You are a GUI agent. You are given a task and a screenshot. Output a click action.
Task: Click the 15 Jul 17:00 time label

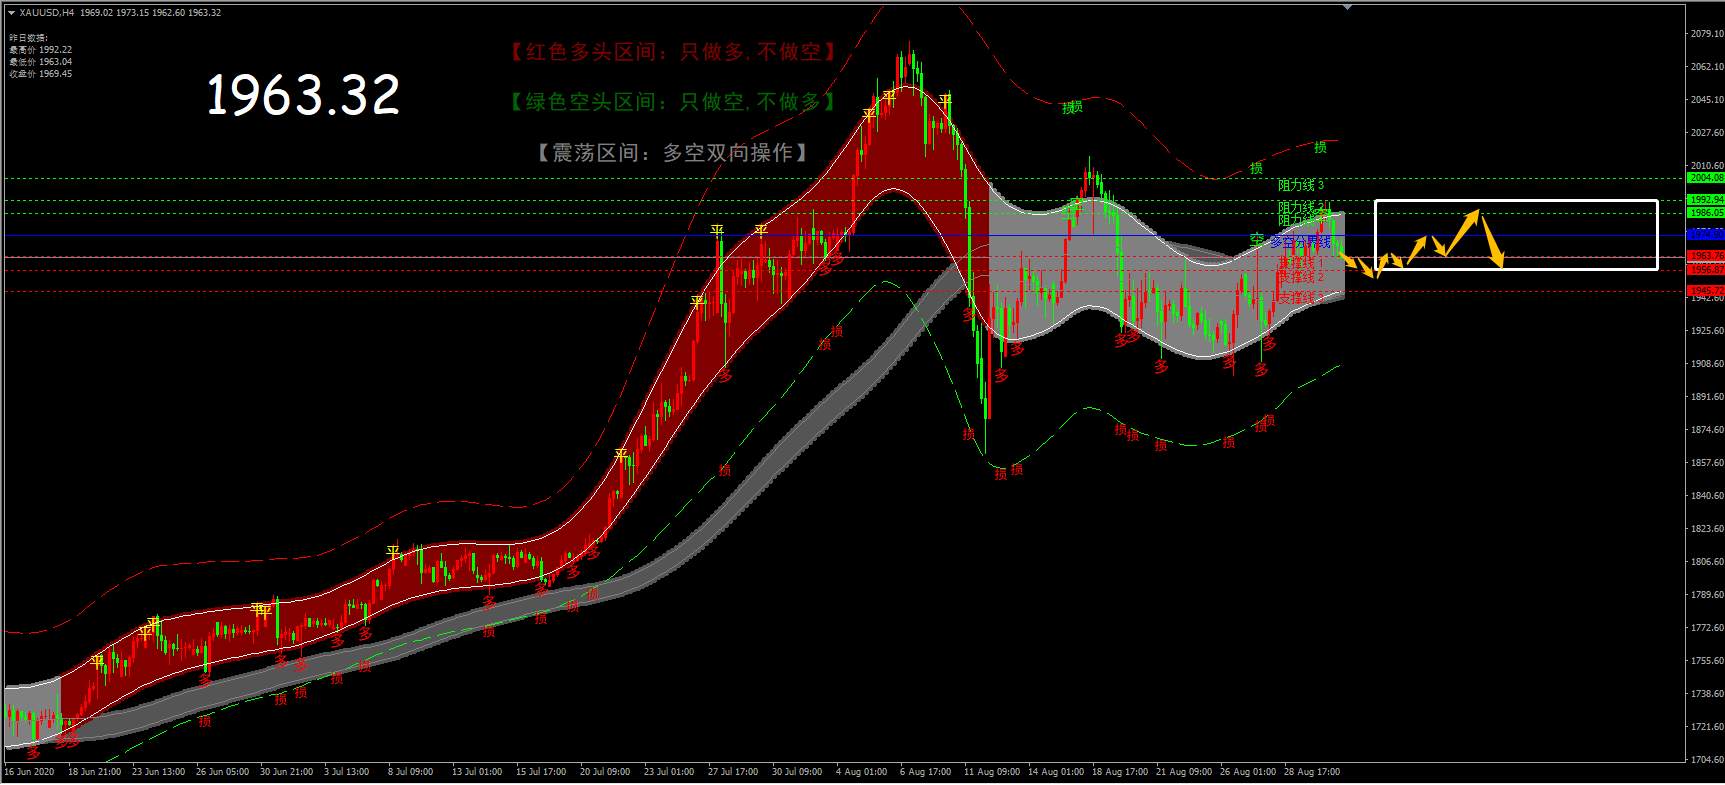(541, 772)
